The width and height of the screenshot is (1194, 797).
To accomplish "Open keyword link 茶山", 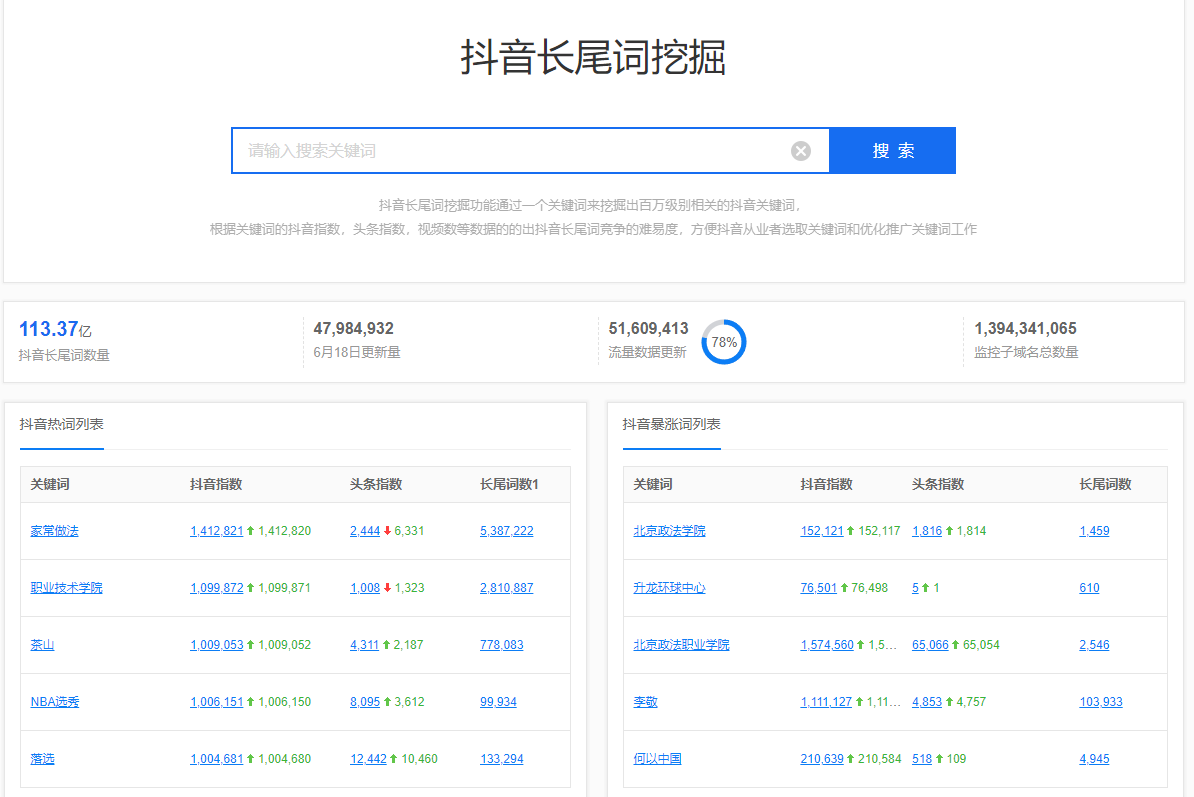I will (x=42, y=645).
